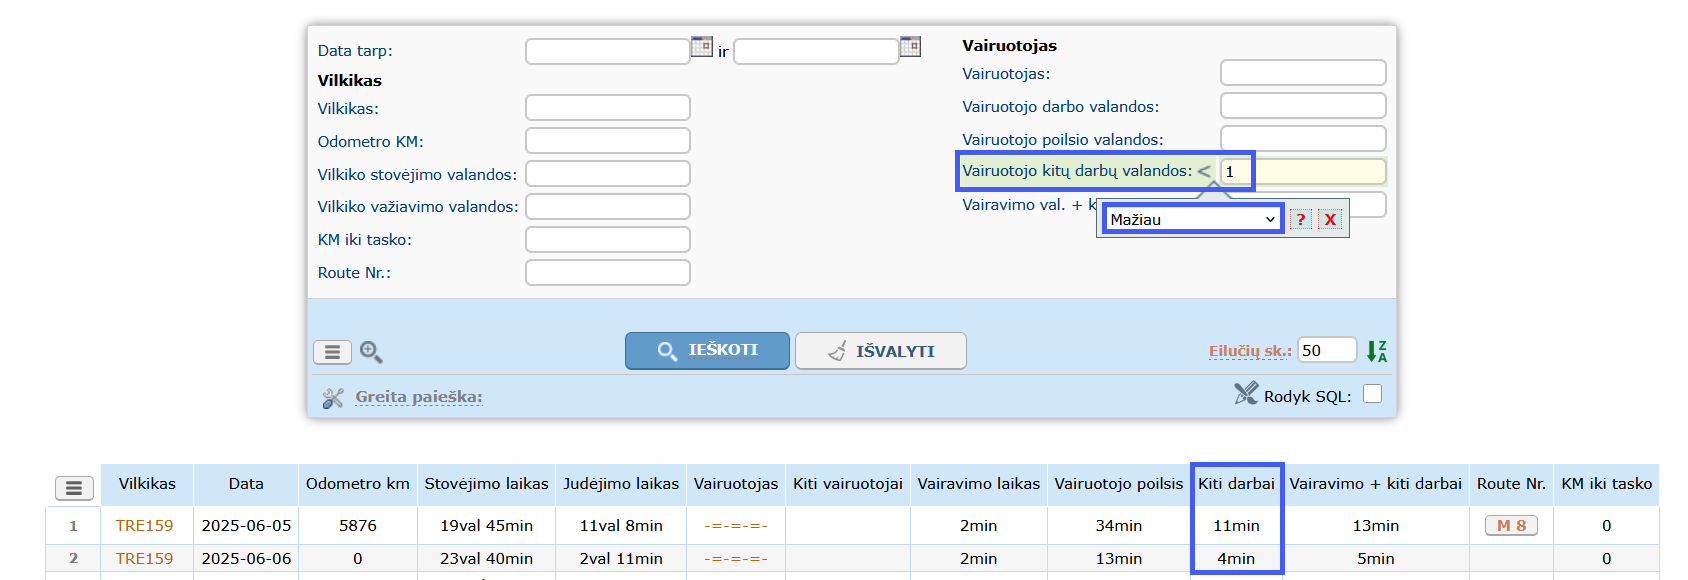Click the -=-=-=- driver cell in row 1
1688x580 pixels.
click(736, 525)
